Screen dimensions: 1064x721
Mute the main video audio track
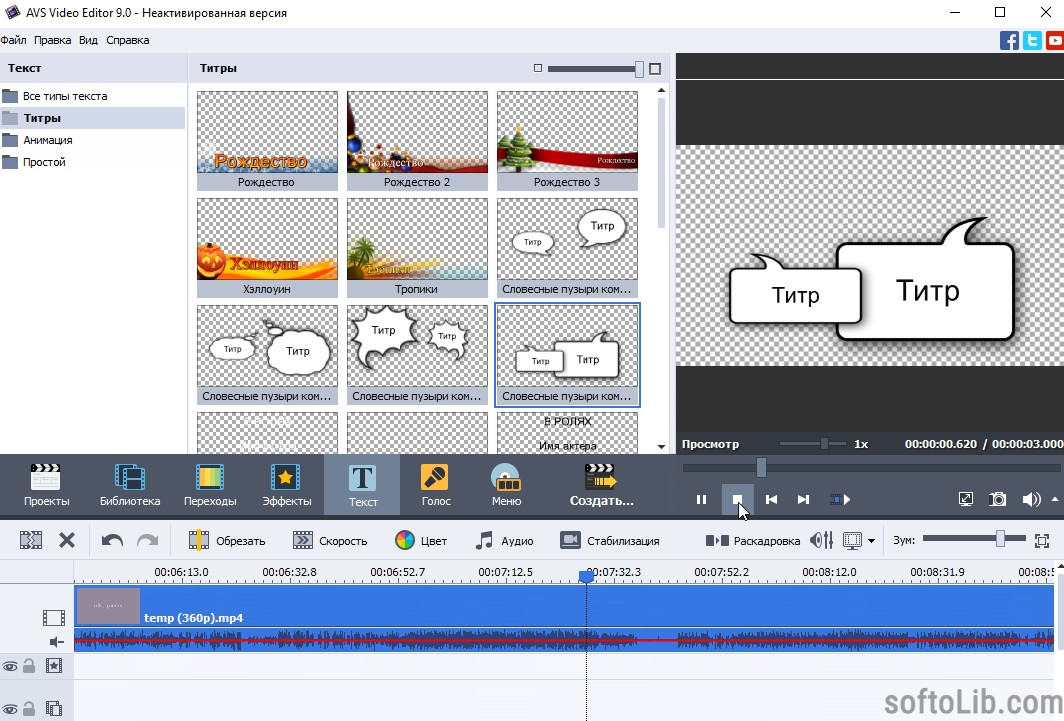[x=56, y=641]
